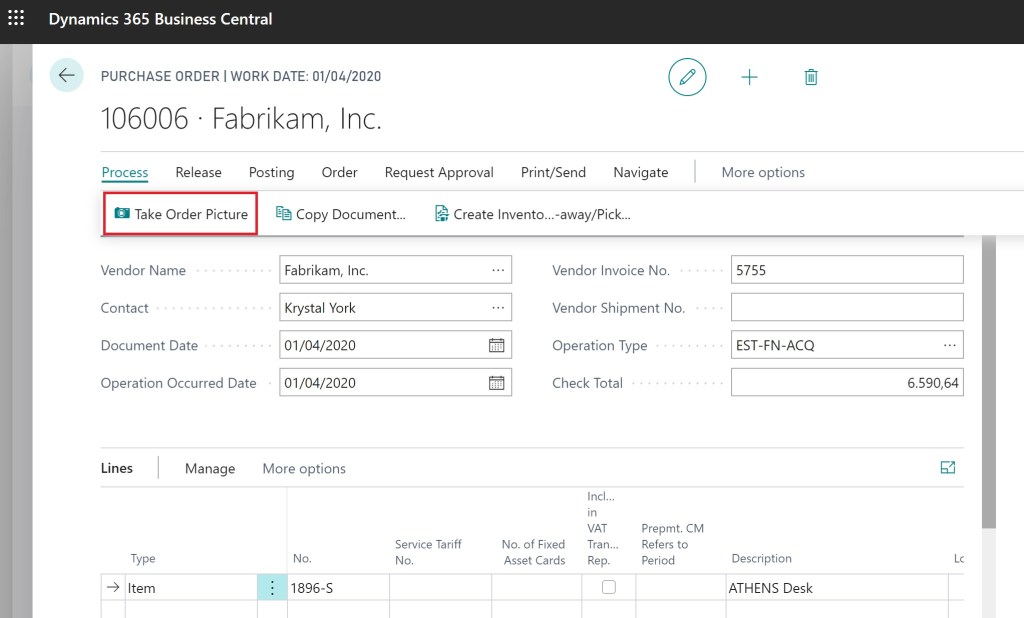
Task: Click the Vendor Shipment No. field
Action: 846,308
